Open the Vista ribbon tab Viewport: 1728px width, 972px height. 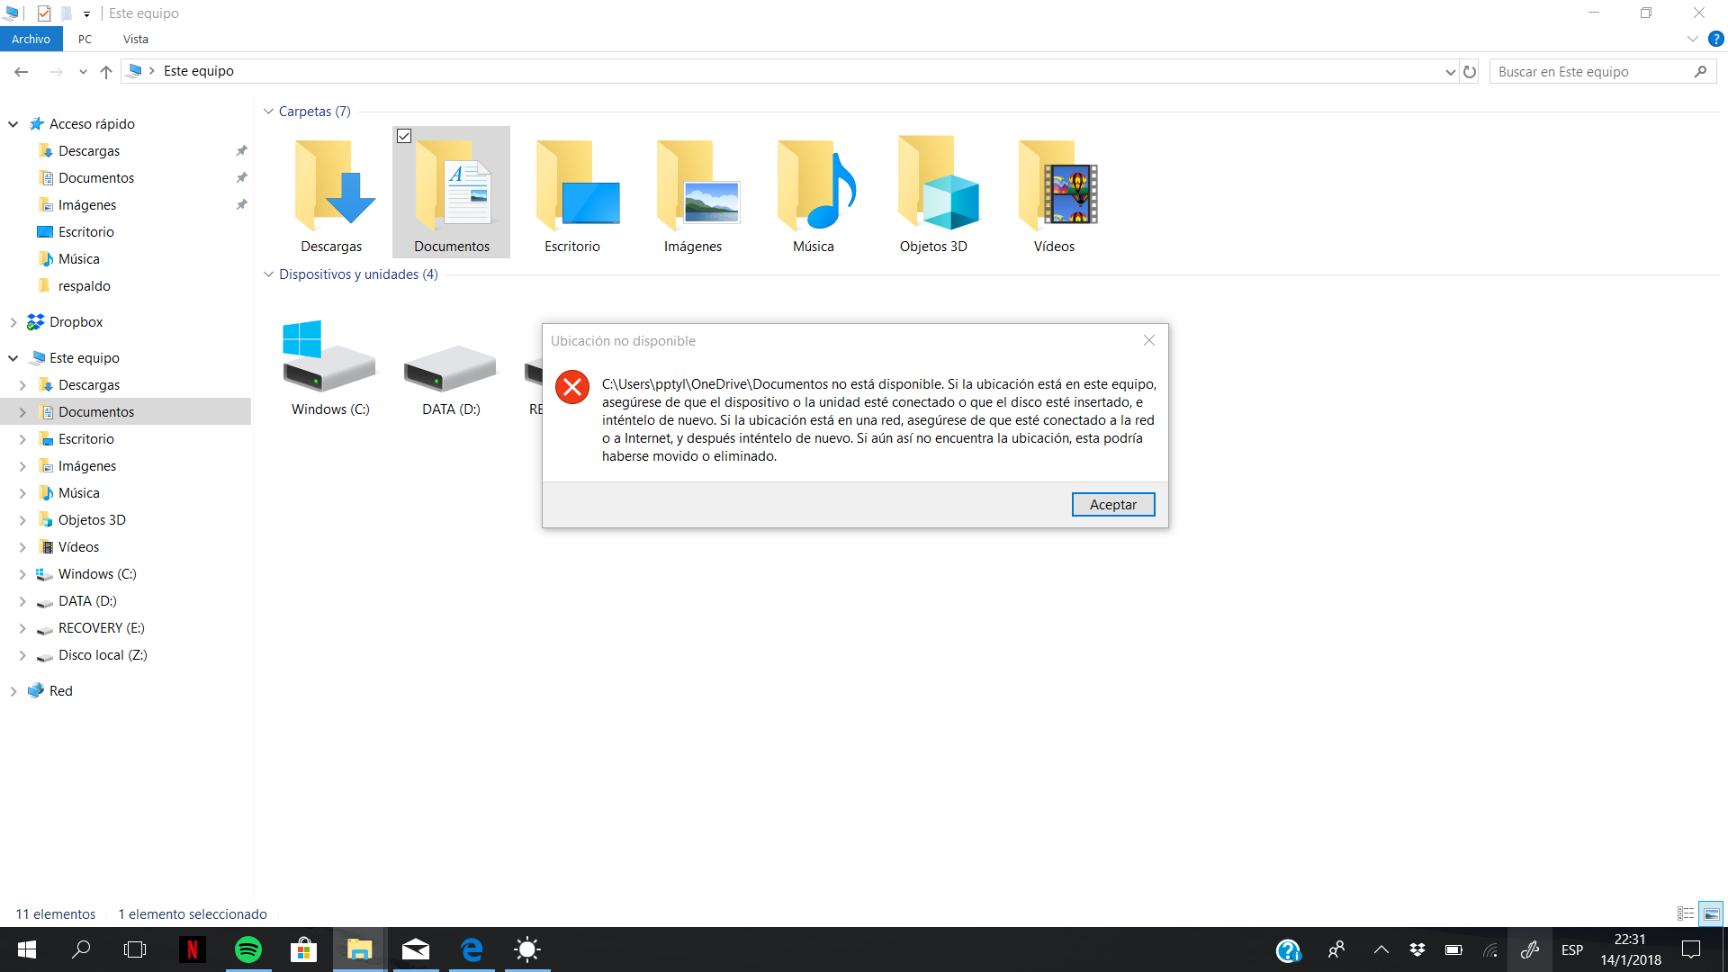click(136, 39)
